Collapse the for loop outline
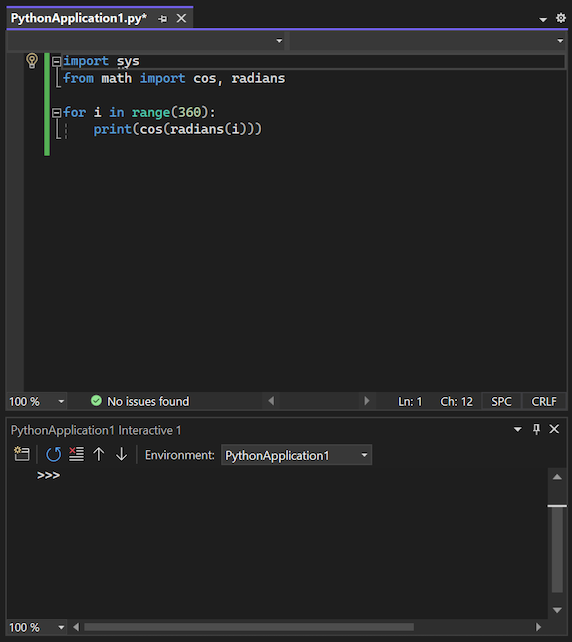The image size is (572, 642). point(57,113)
